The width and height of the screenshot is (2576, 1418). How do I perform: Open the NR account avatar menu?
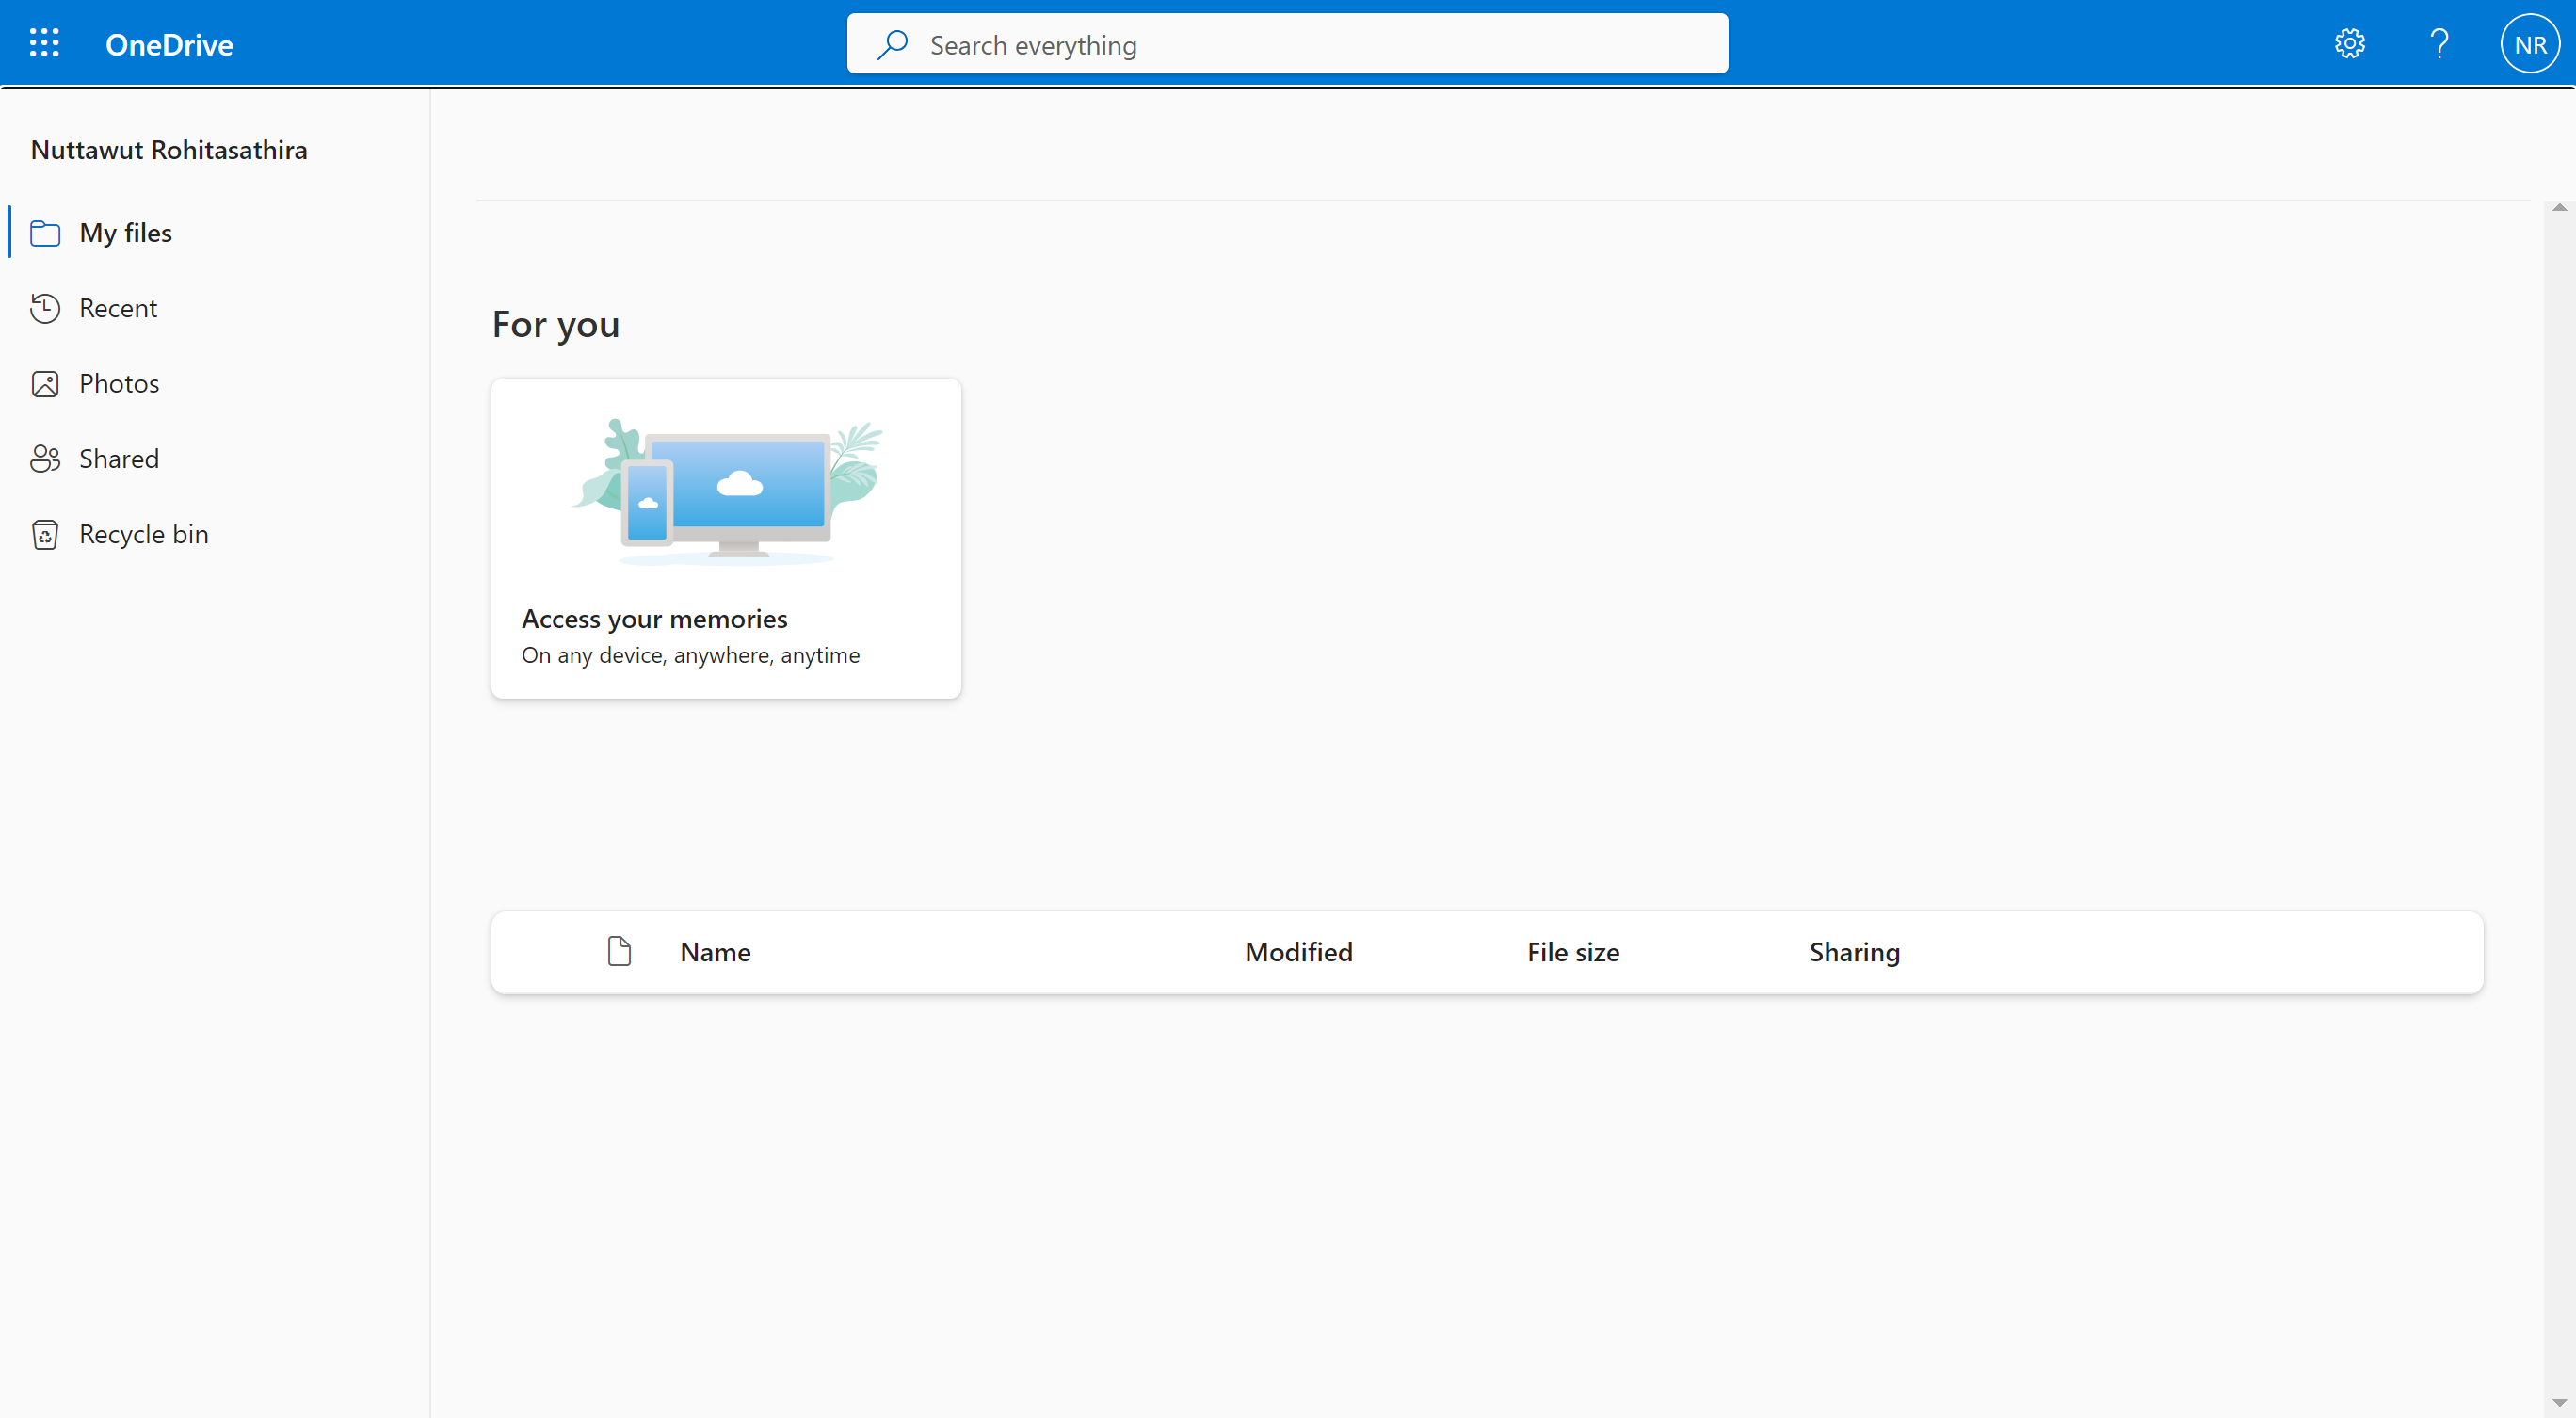tap(2529, 43)
